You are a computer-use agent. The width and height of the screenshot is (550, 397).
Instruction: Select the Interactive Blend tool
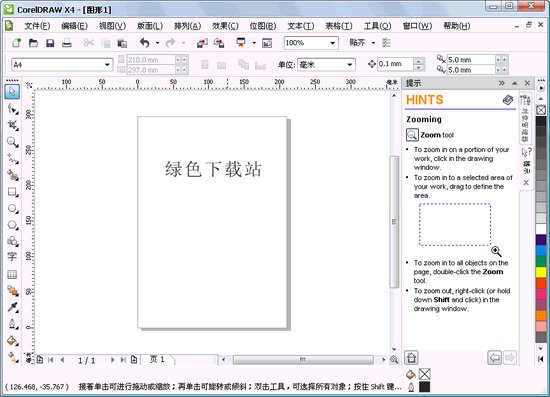click(x=13, y=291)
